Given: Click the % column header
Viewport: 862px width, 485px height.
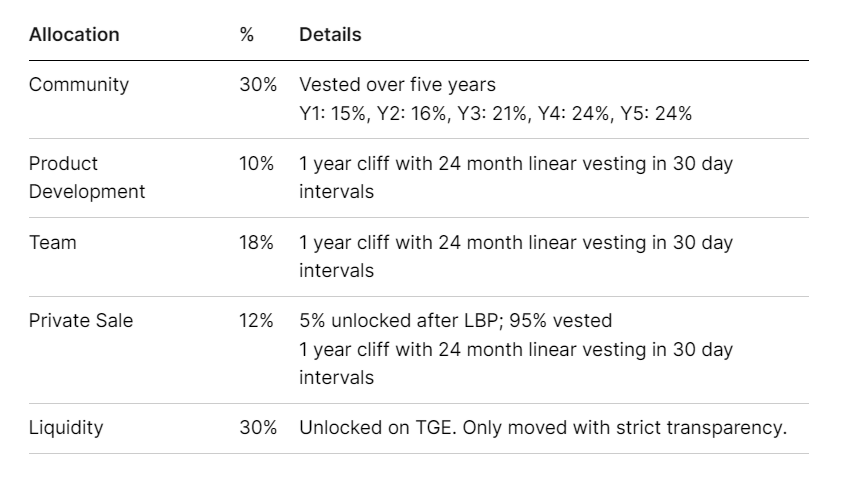Looking at the screenshot, I should coord(246,34).
